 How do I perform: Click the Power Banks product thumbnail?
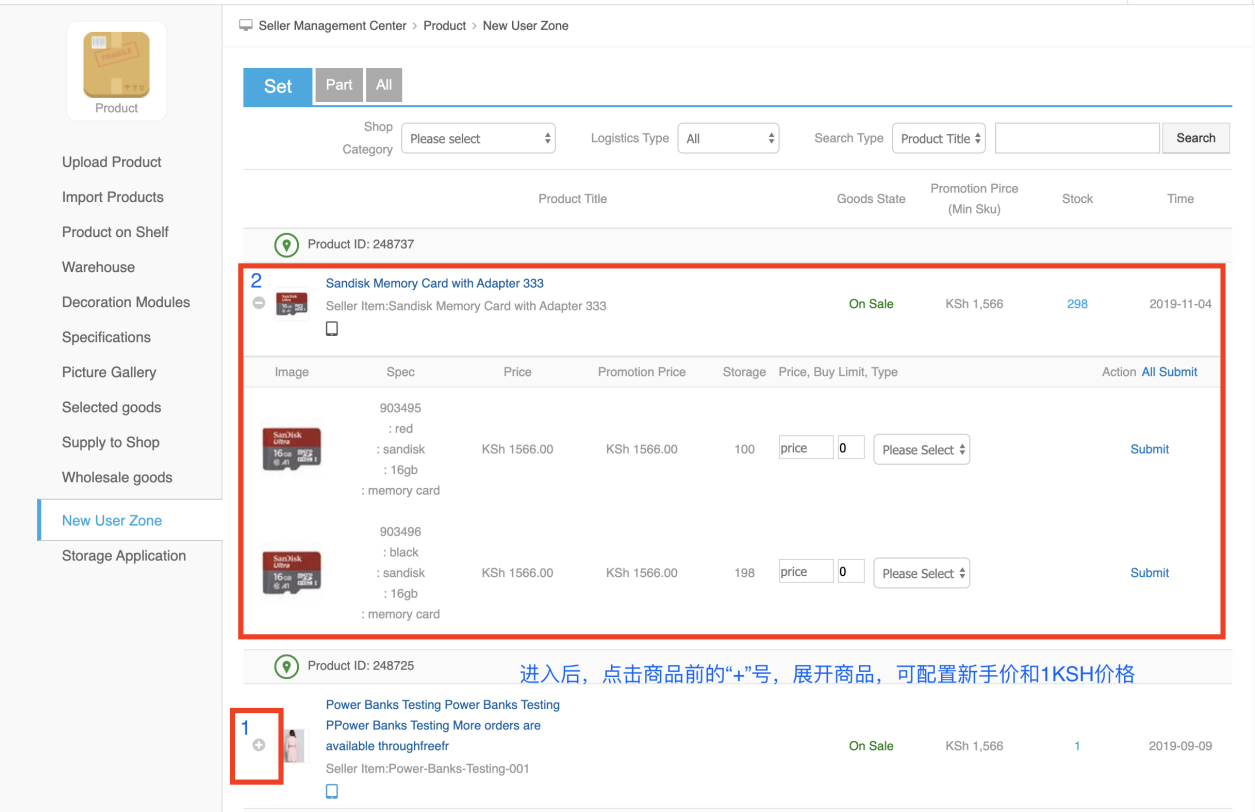293,746
